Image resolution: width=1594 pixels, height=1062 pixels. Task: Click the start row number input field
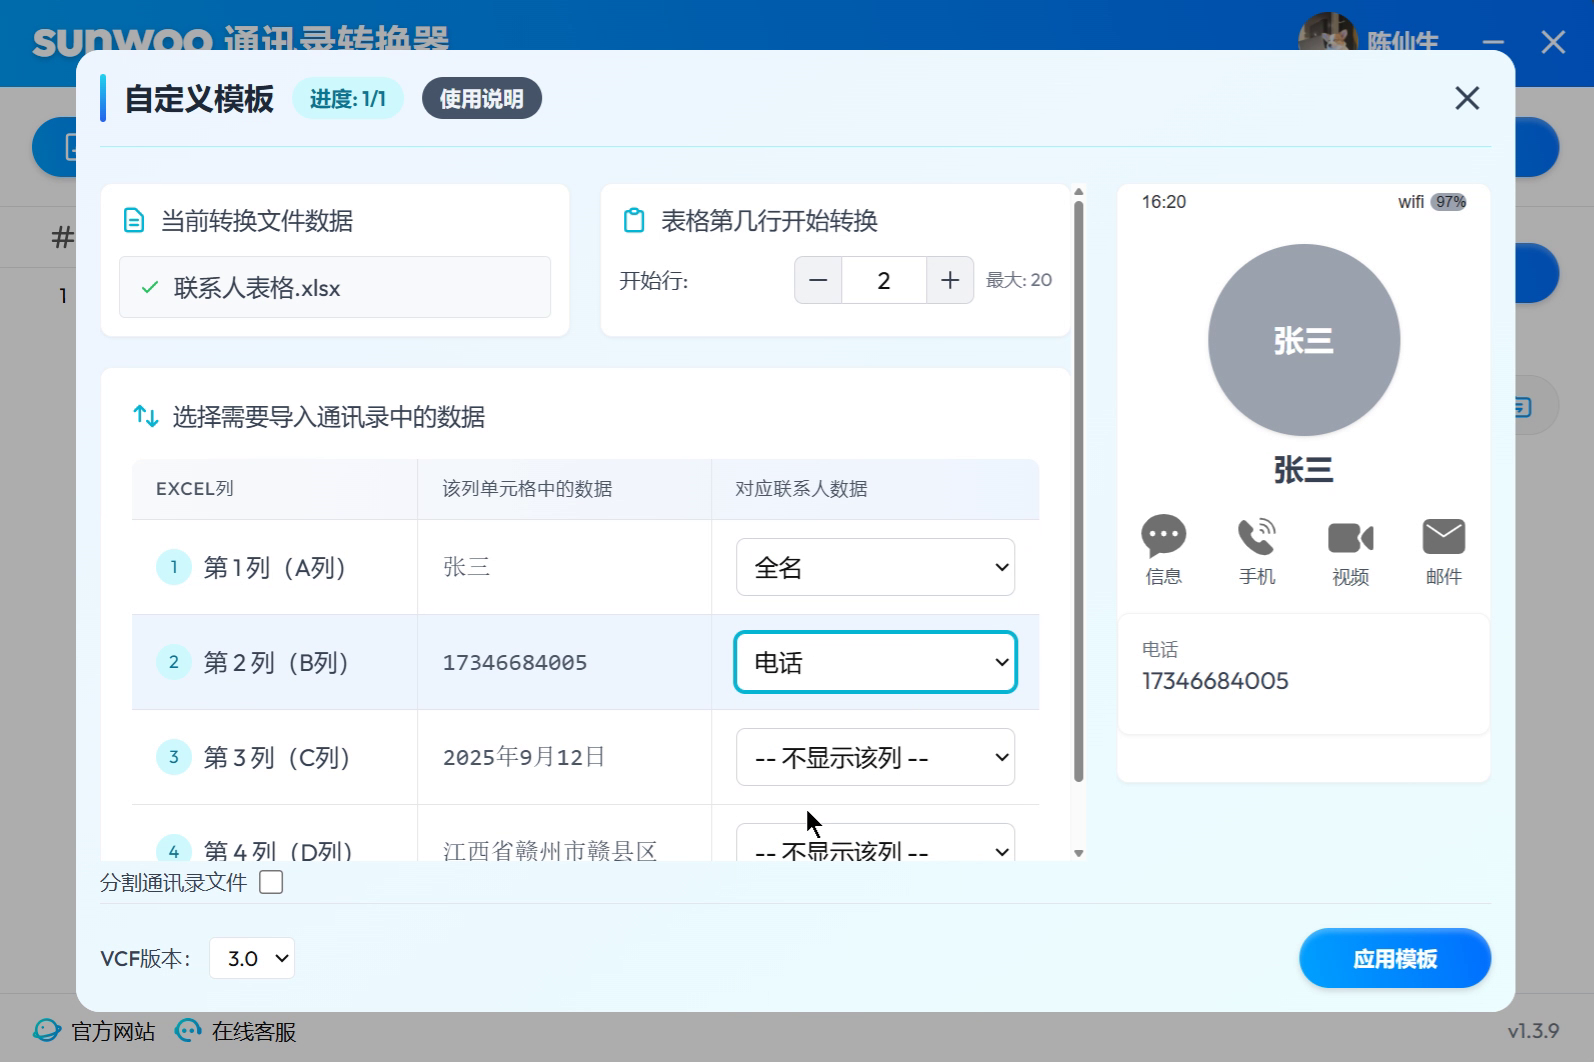click(884, 280)
